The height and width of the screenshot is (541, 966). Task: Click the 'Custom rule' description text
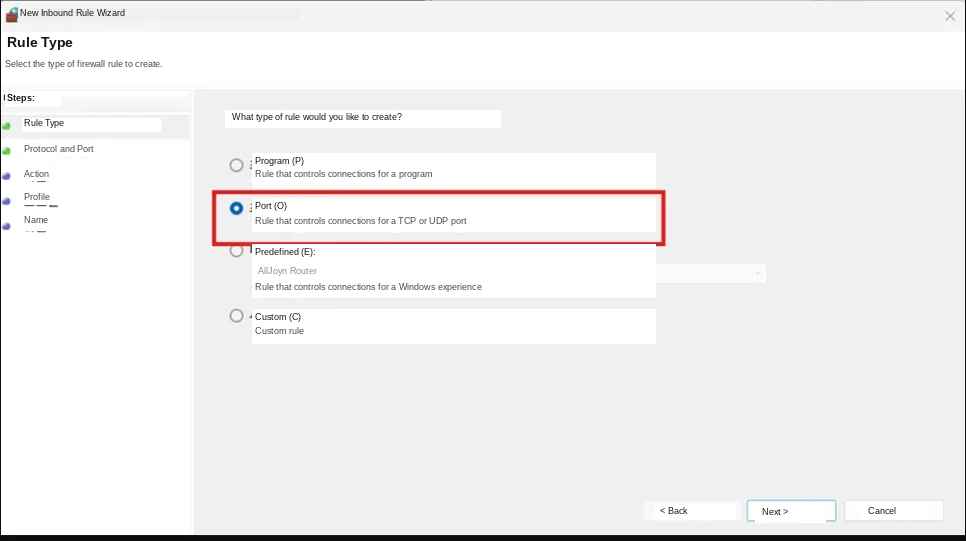(x=280, y=331)
